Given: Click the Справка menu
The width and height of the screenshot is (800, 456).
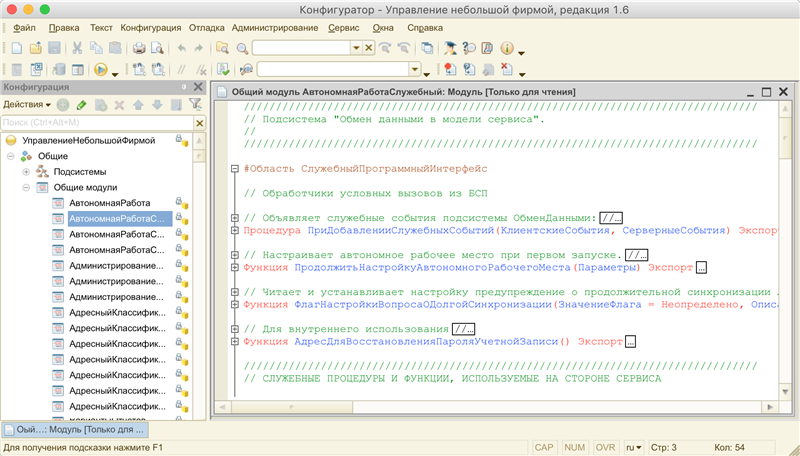Looking at the screenshot, I should (424, 28).
